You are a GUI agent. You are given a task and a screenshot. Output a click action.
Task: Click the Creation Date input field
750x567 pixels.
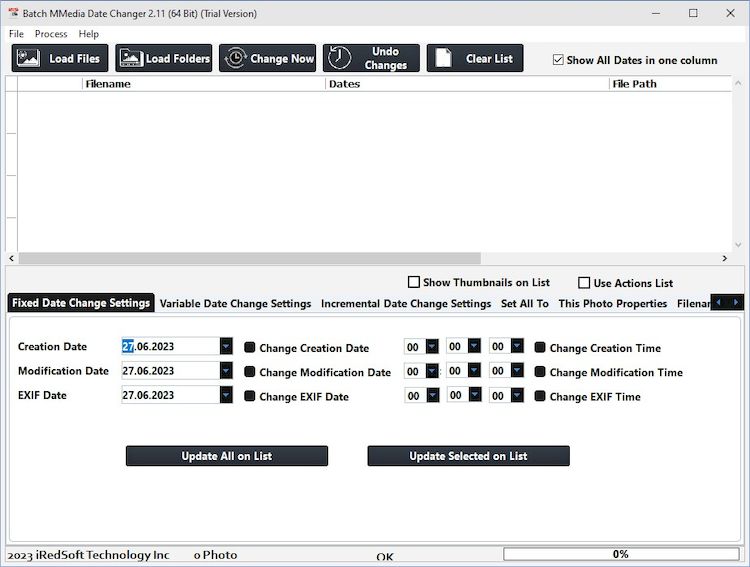pyautogui.click(x=171, y=346)
